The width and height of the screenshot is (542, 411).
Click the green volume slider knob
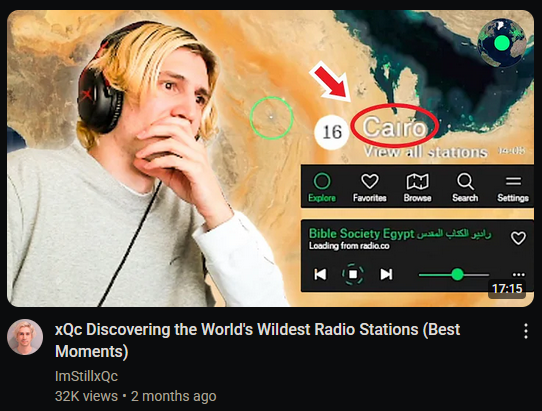(x=457, y=274)
